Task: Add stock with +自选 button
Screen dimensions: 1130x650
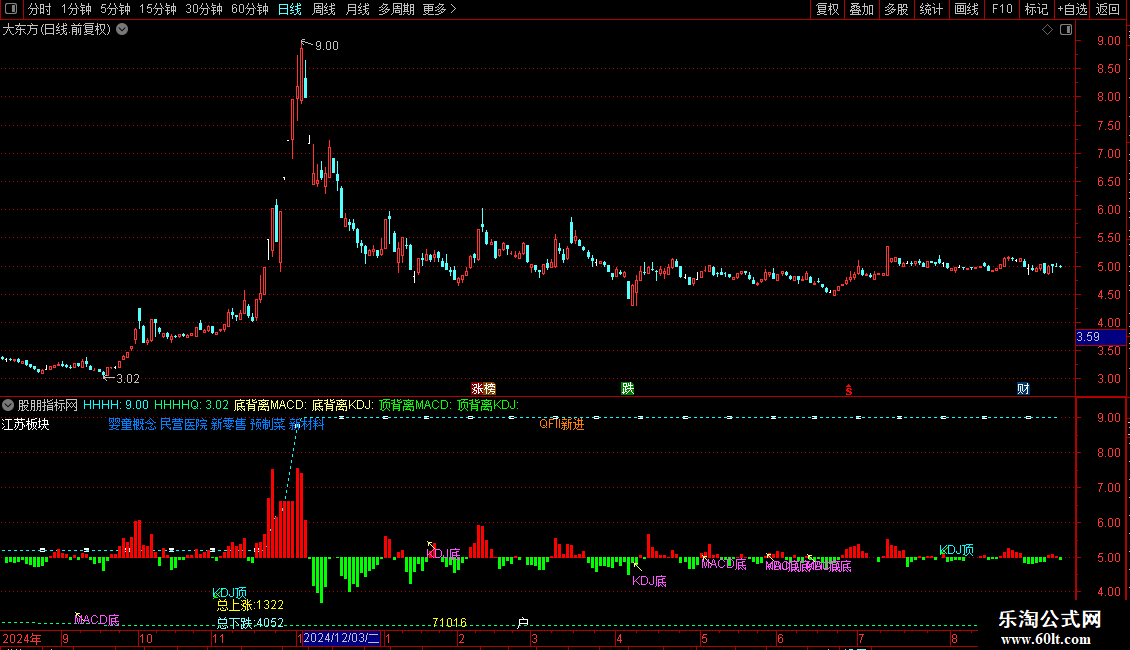Action: tap(1072, 9)
